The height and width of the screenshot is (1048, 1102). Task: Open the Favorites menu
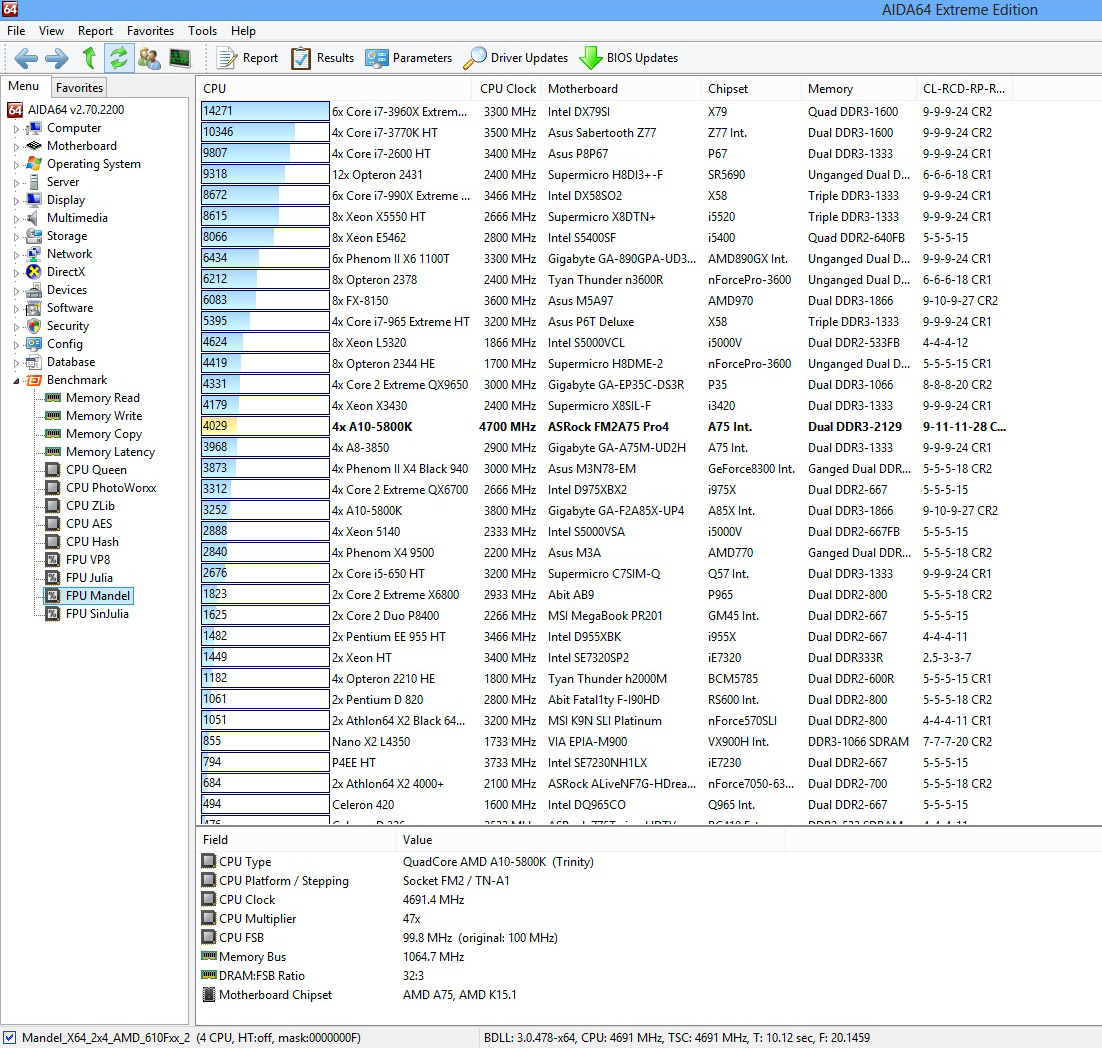click(x=150, y=31)
